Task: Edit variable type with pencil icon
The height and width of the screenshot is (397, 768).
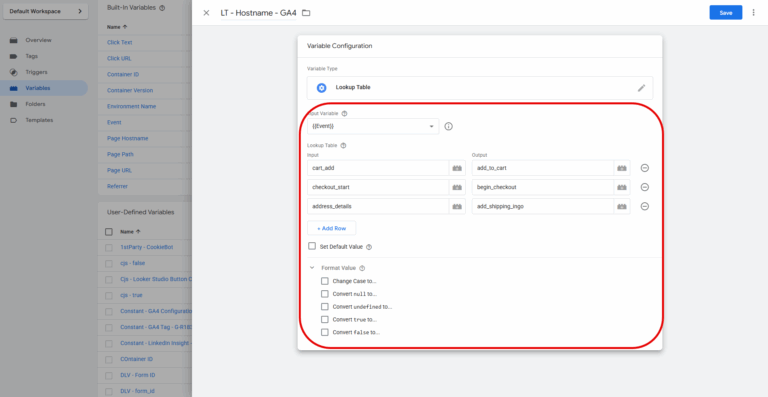Action: [x=641, y=88]
